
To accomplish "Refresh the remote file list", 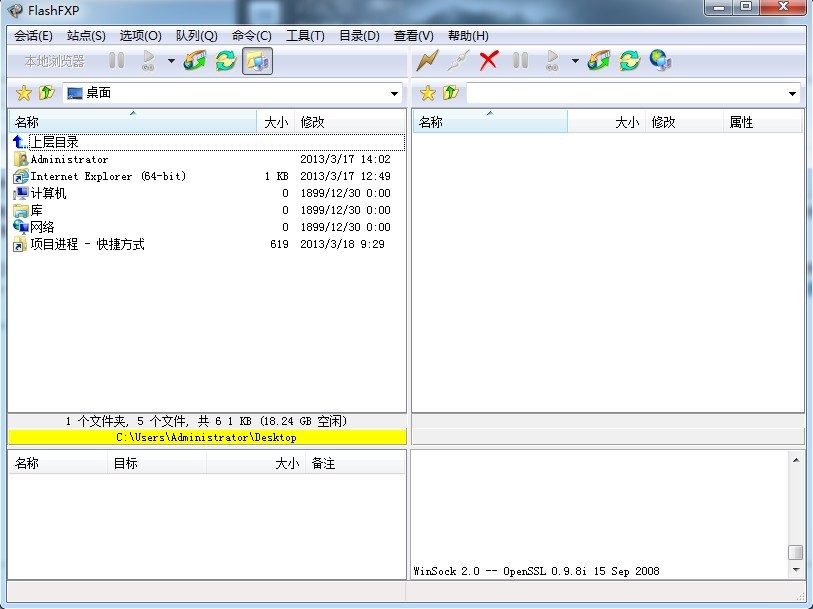I will click(629, 61).
